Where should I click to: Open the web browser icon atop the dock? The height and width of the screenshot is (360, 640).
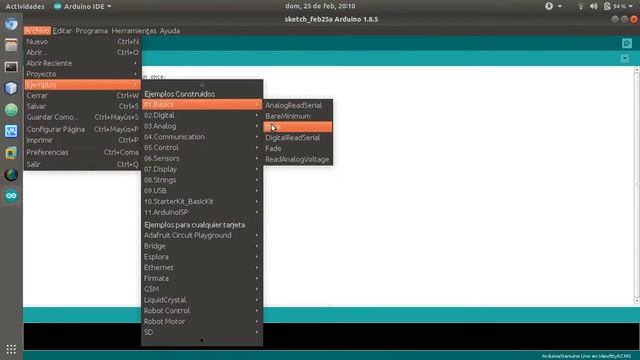click(11, 24)
